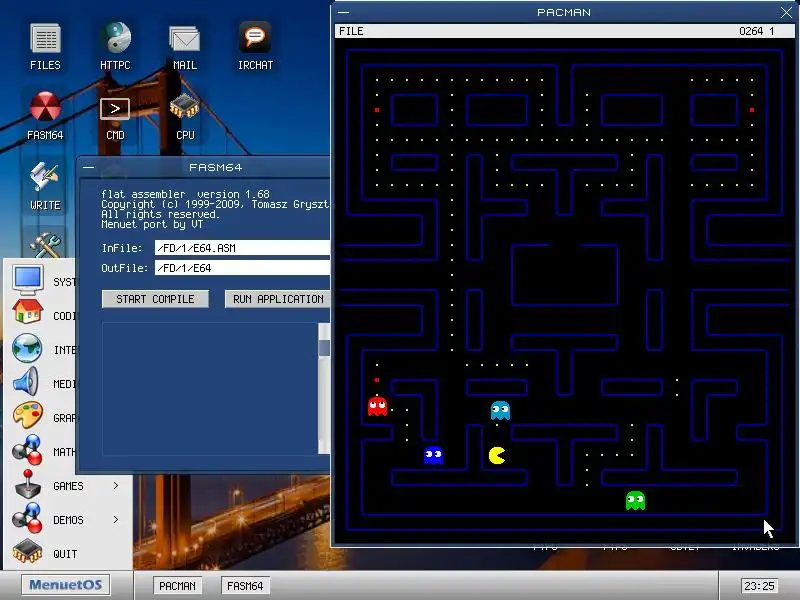The image size is (800, 600).
Task: Click the Pacman score 0264
Action: tap(751, 31)
